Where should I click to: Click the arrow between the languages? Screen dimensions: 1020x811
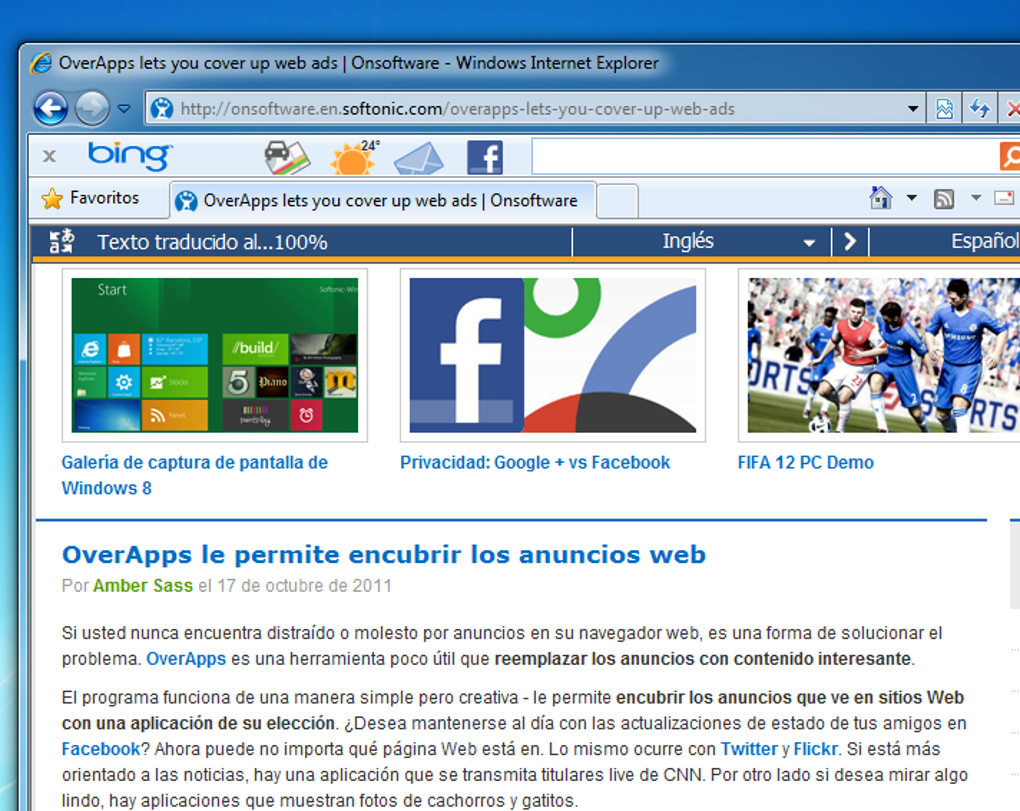(x=850, y=242)
